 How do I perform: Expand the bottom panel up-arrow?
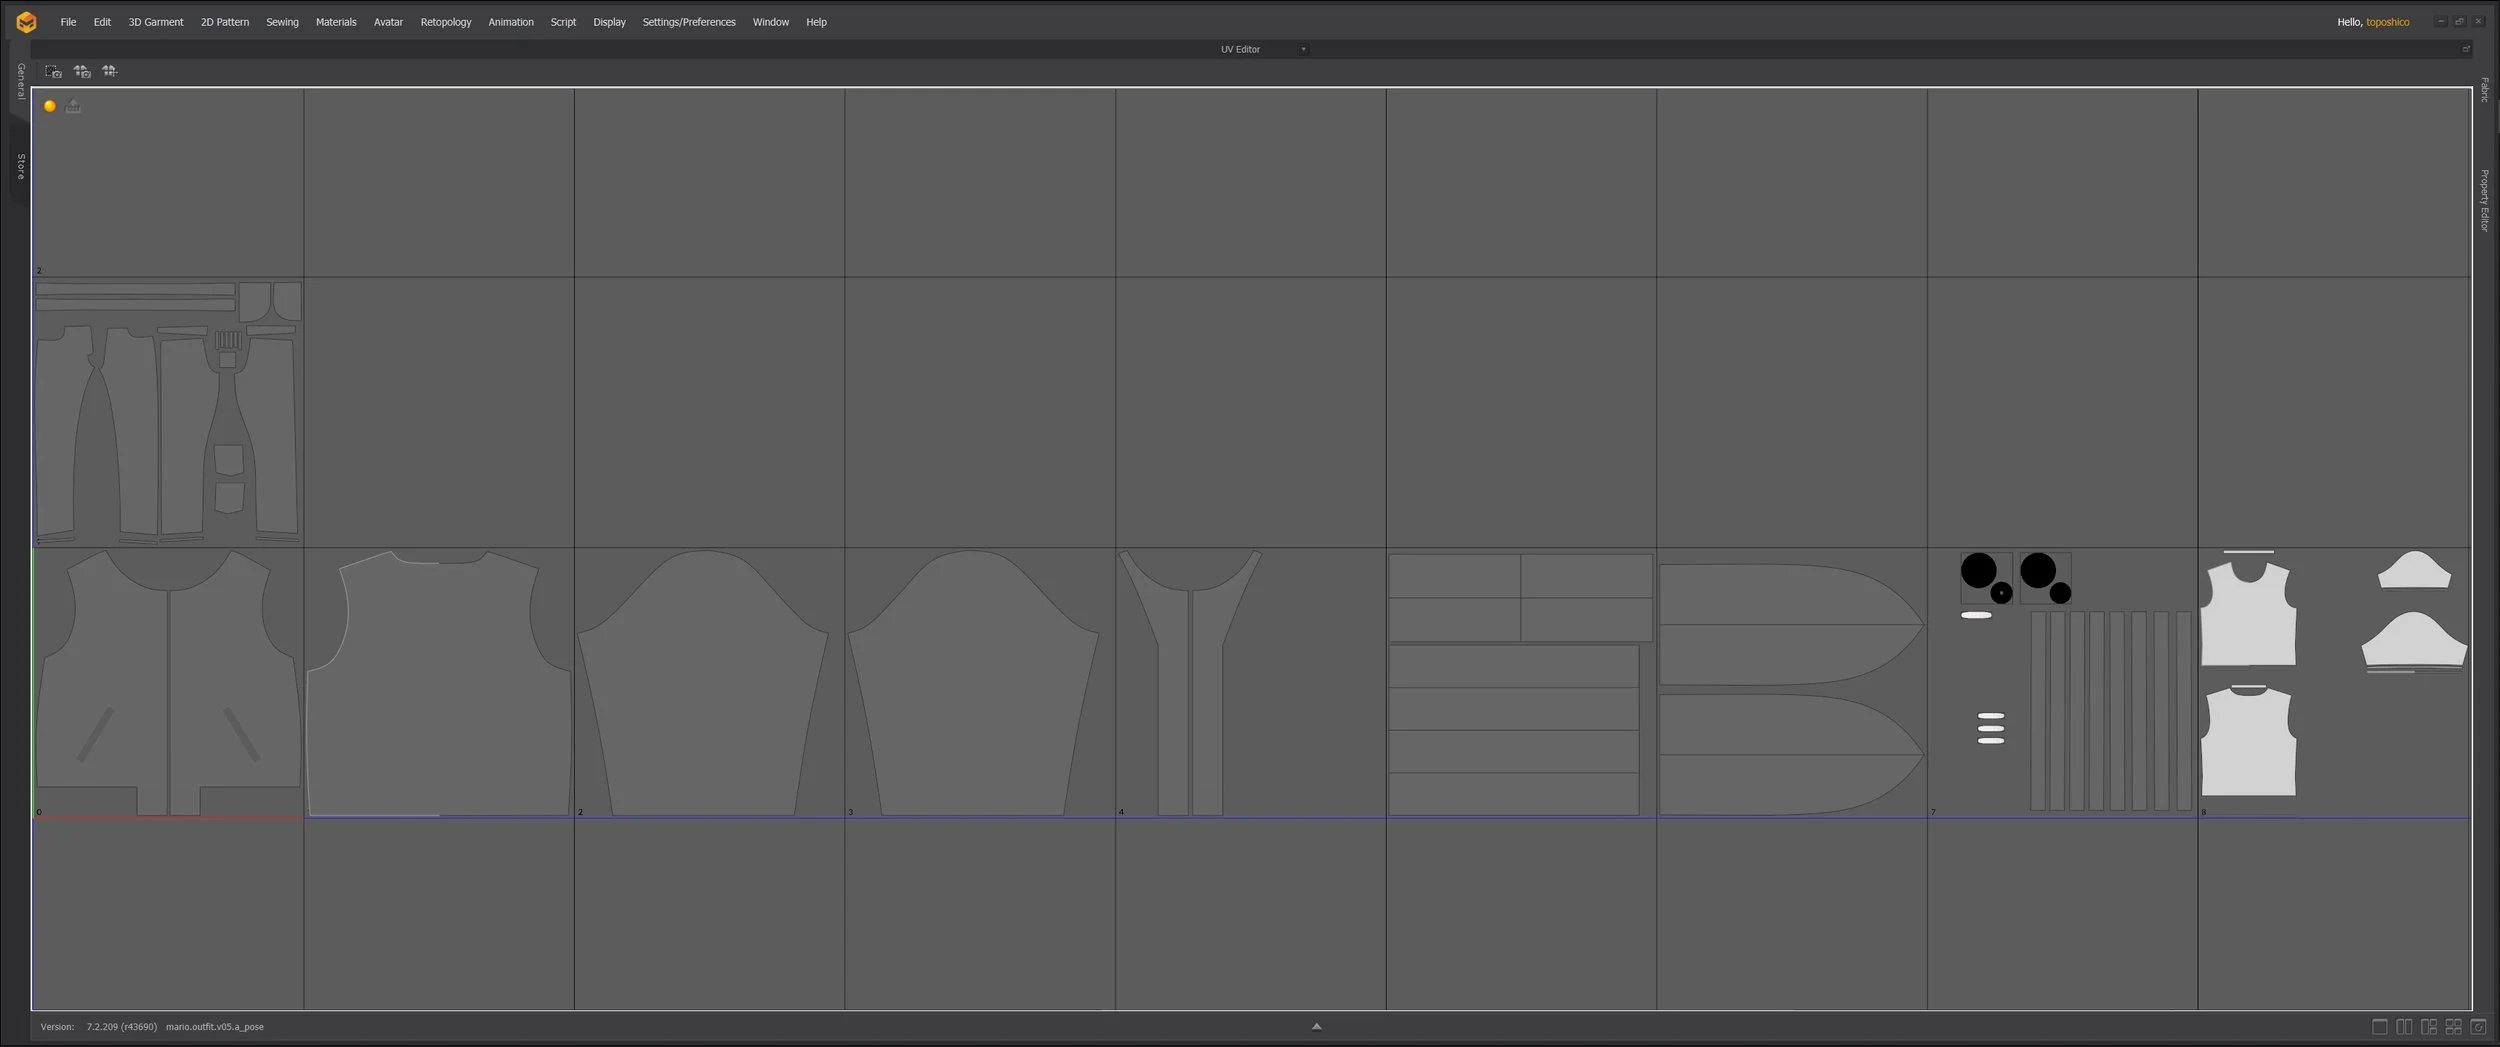1317,1026
